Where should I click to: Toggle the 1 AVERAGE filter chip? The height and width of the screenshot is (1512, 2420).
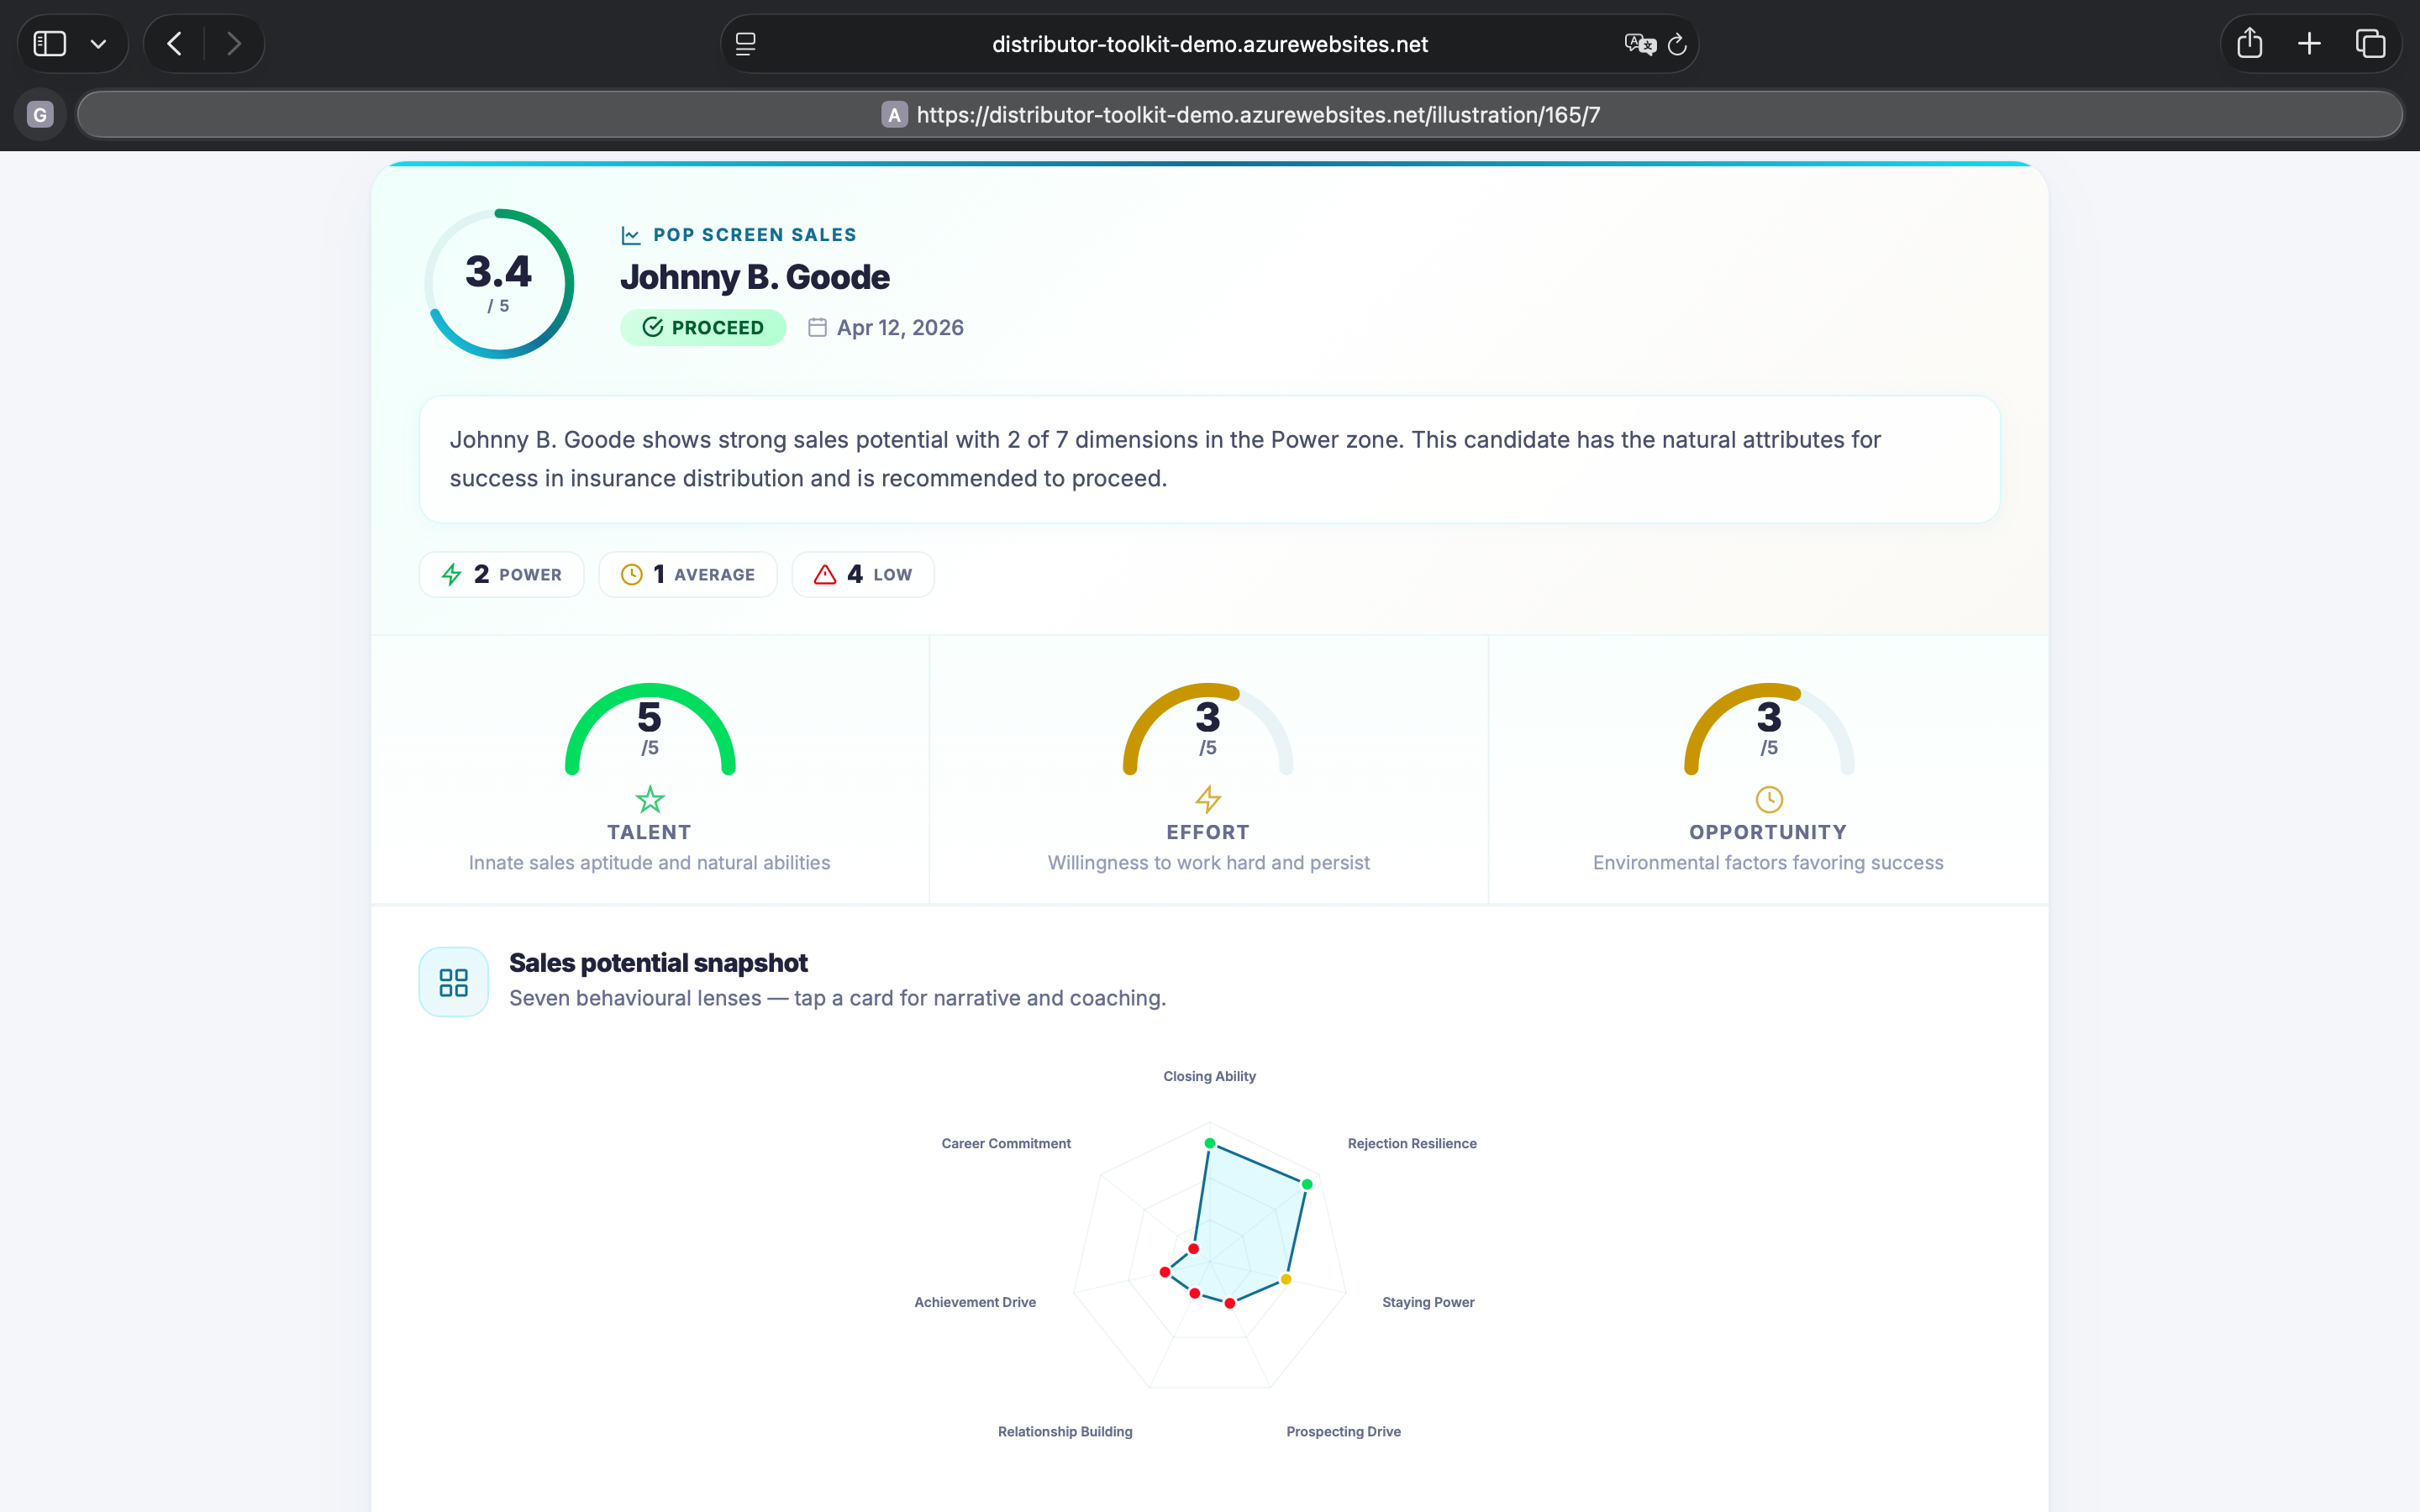[x=687, y=573]
